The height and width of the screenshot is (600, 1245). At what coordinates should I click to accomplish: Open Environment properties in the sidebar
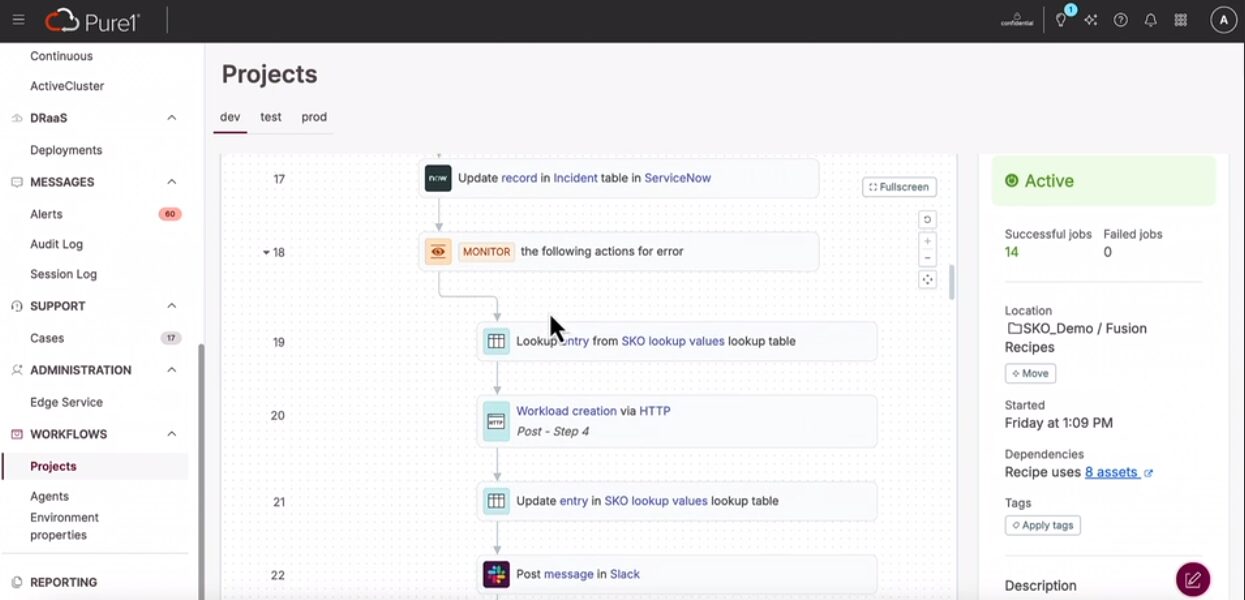tap(64, 526)
